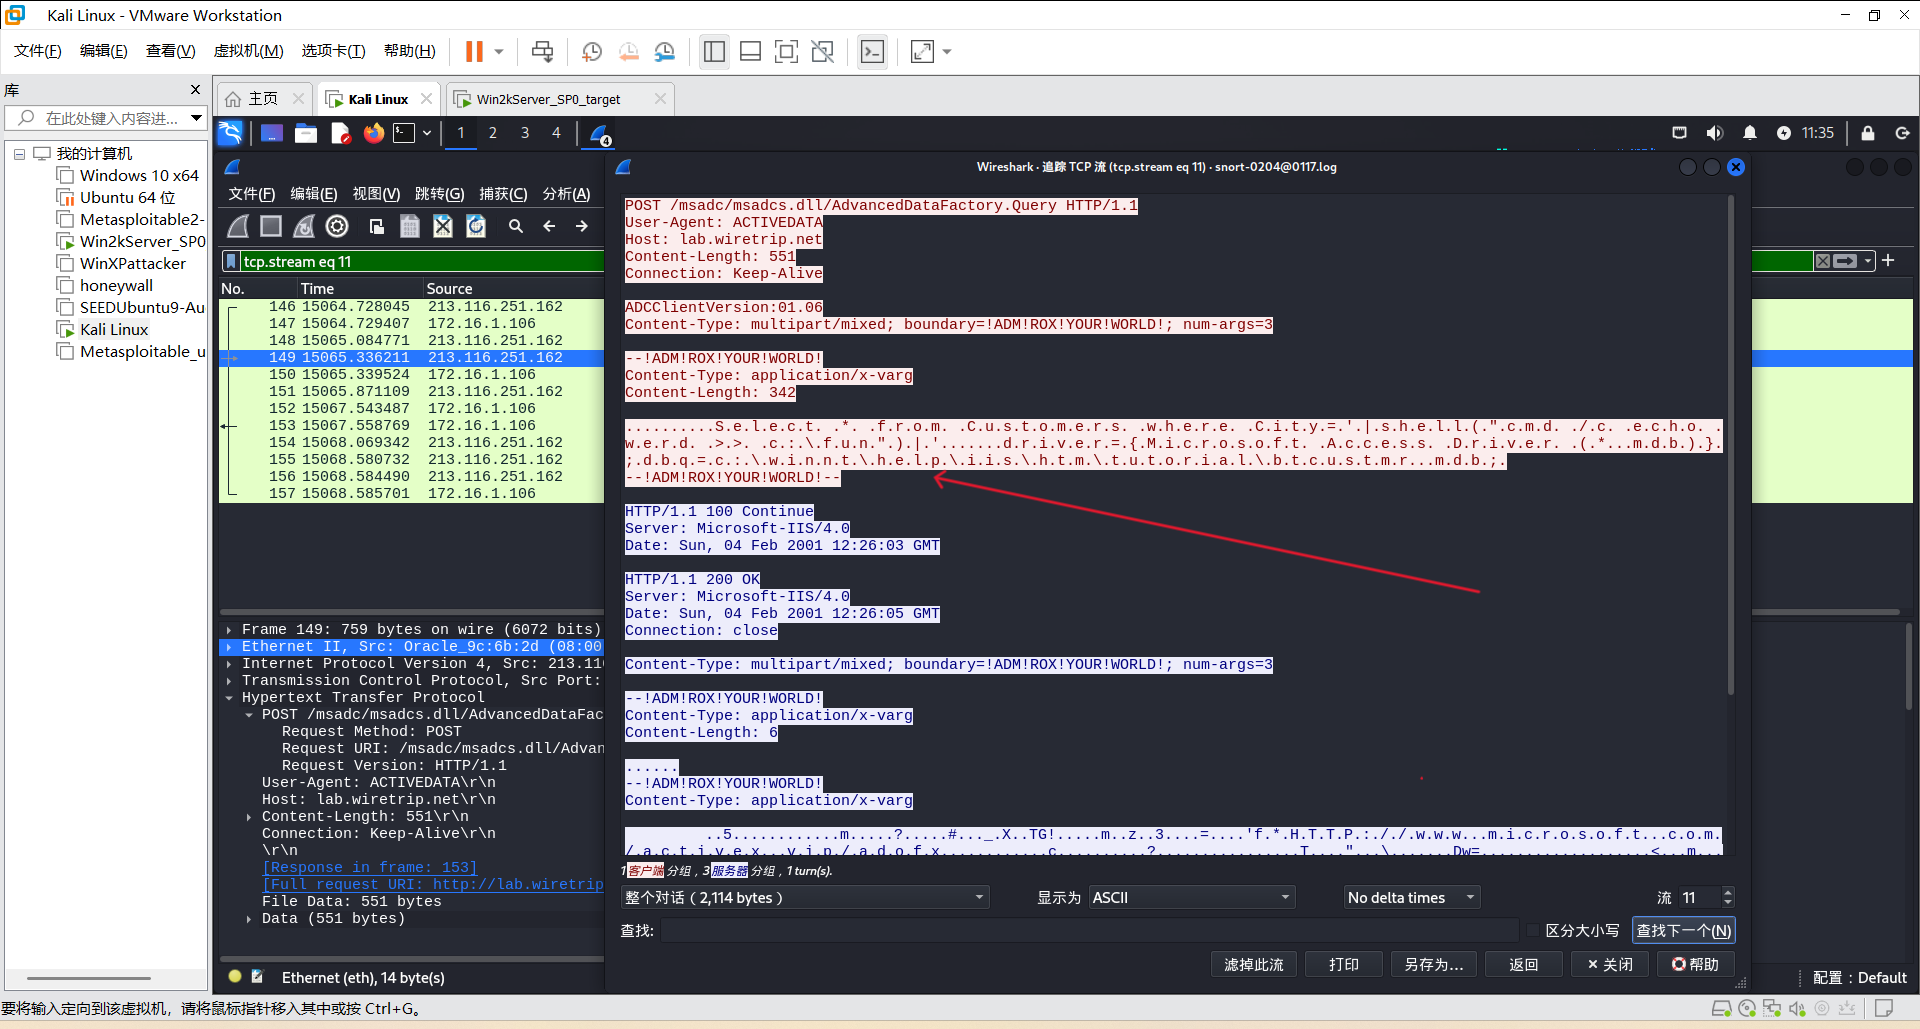This screenshot has width=1920, height=1029.
Task: Select the honeywall VM in the library
Action: click(116, 286)
